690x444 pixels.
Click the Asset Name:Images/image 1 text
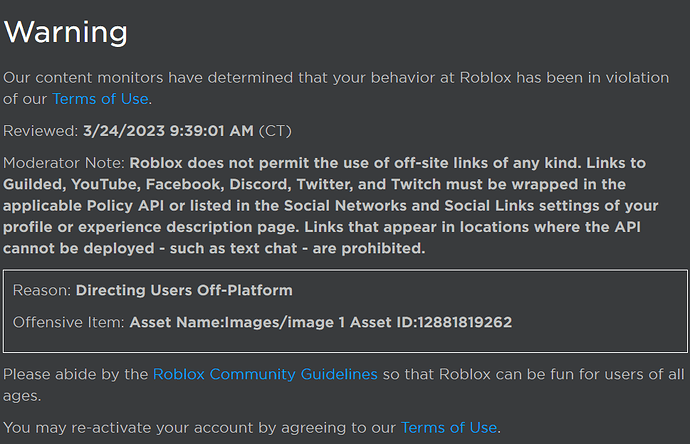coord(237,323)
